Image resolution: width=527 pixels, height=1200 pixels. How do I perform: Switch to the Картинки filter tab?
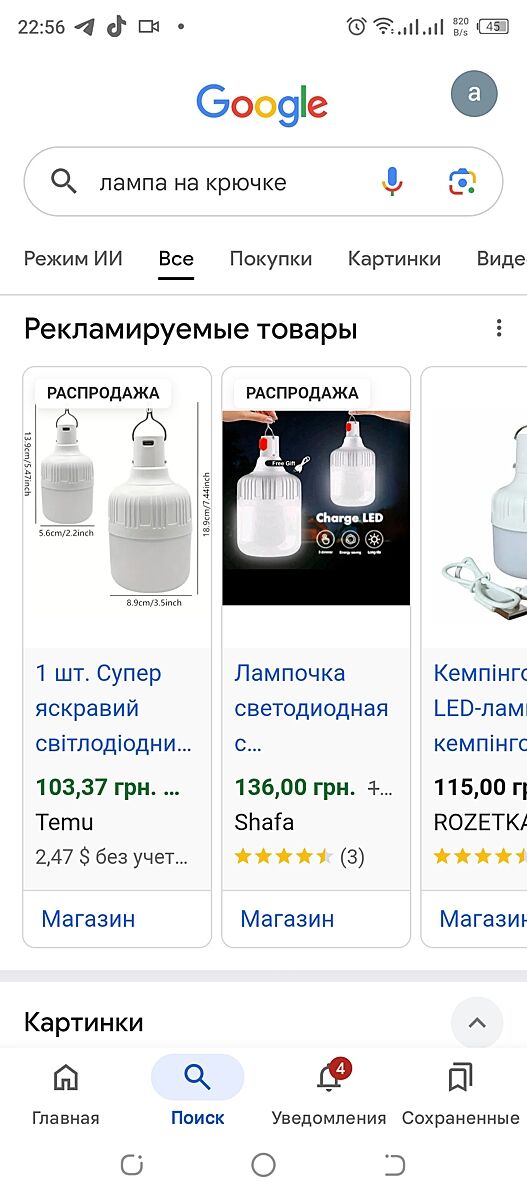coord(394,259)
